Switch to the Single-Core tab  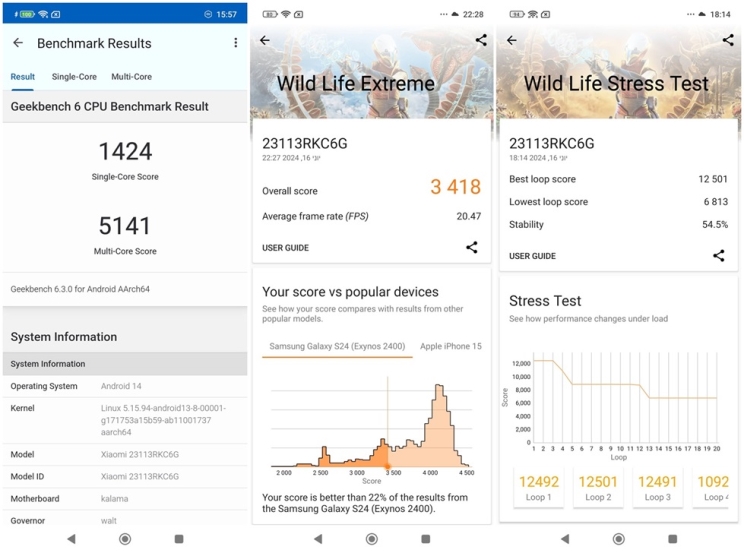[74, 77]
